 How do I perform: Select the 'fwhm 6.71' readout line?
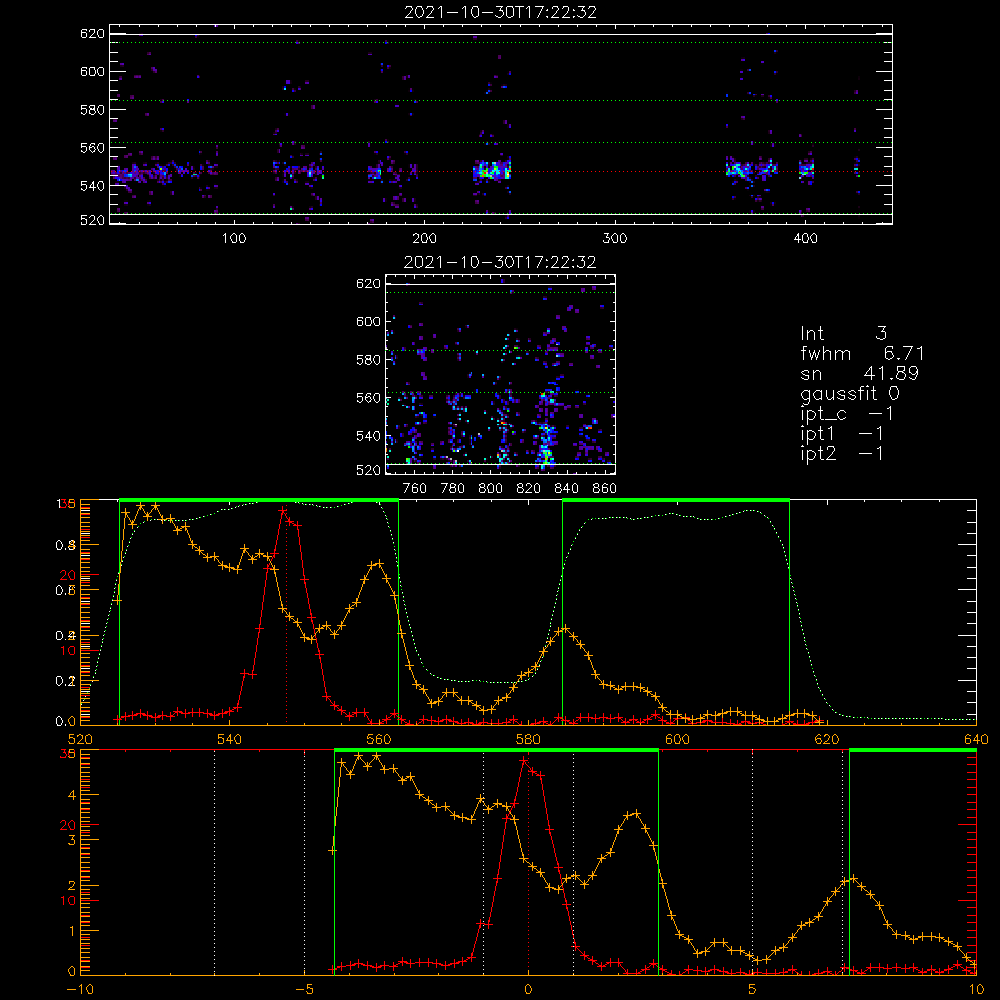point(862,353)
